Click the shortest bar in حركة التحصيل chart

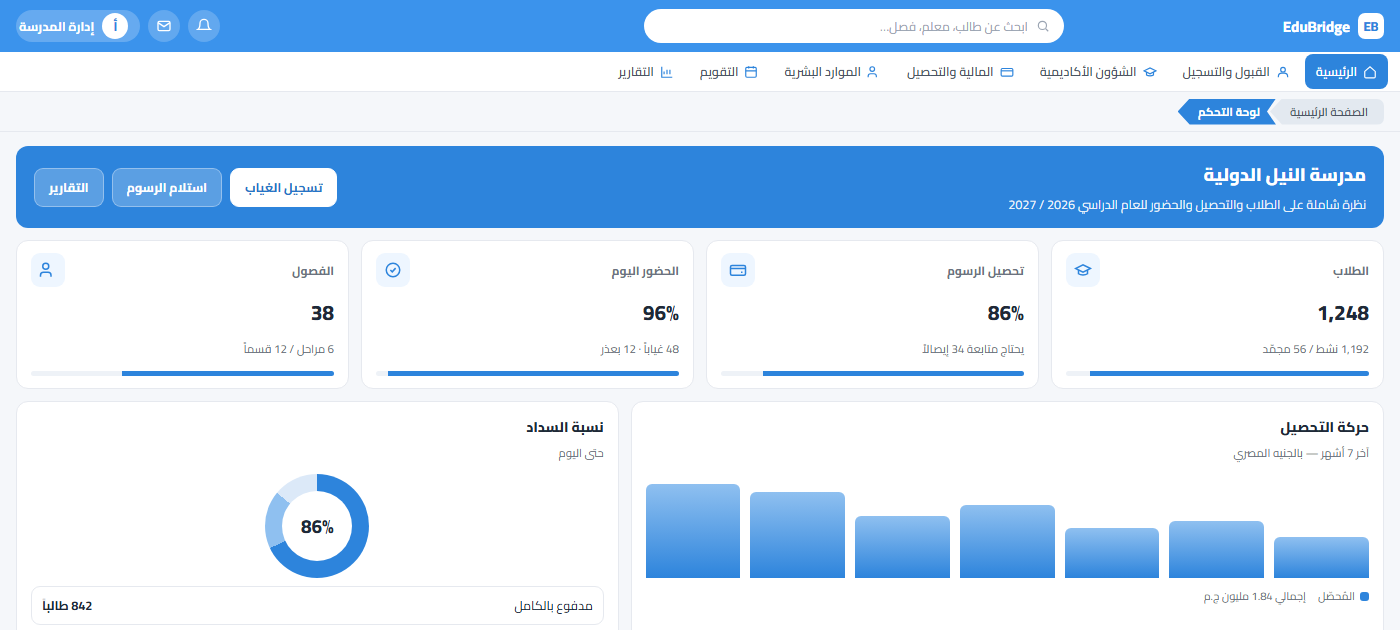tap(1321, 557)
